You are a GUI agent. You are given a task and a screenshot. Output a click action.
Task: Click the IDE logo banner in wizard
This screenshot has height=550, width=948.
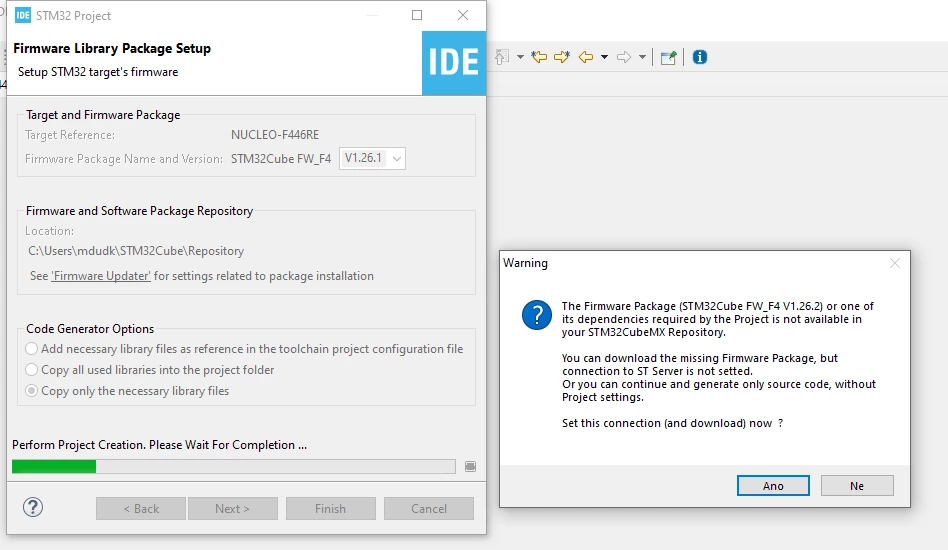(x=453, y=63)
